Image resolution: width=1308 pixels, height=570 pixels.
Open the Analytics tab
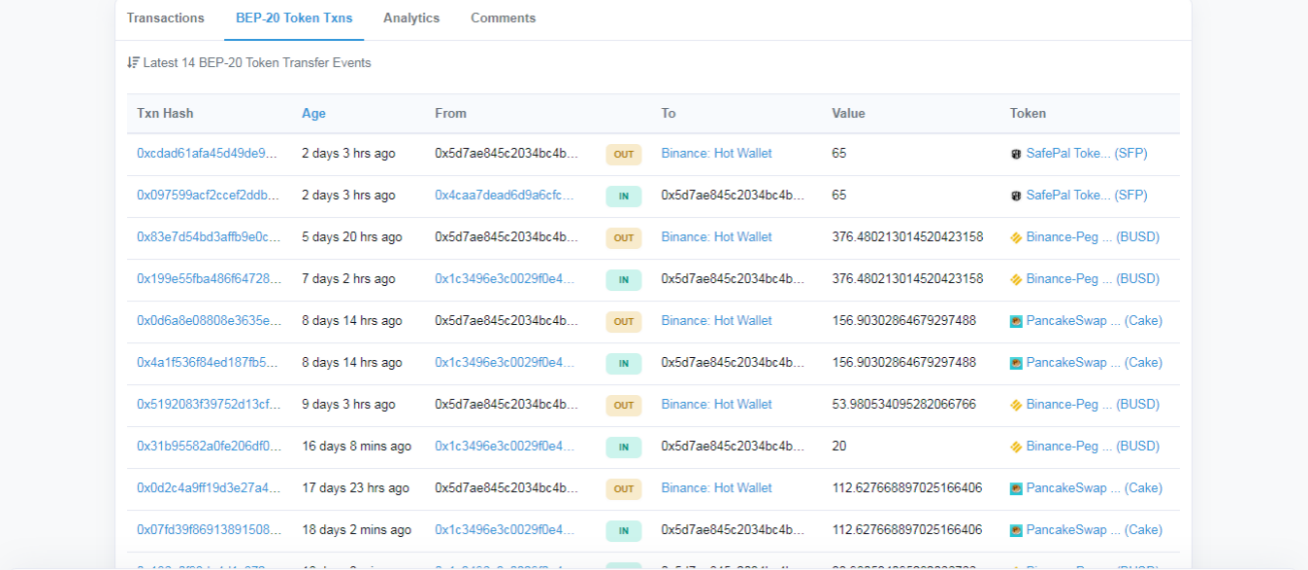pyautogui.click(x=411, y=18)
